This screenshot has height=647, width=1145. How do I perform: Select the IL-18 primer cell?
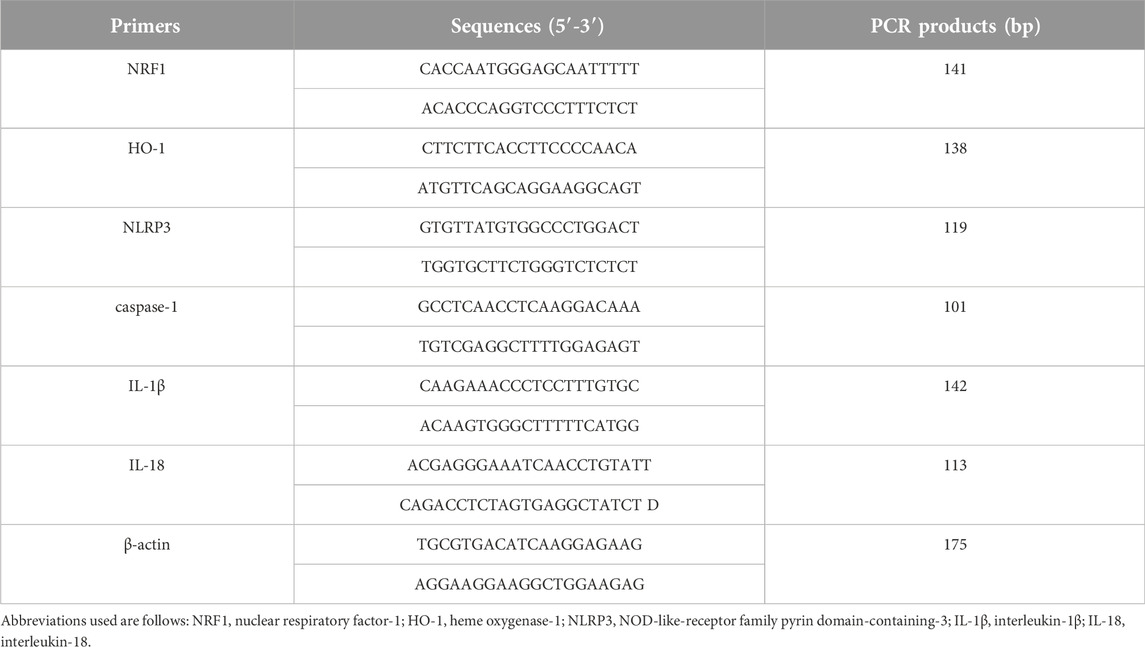[x=147, y=485]
